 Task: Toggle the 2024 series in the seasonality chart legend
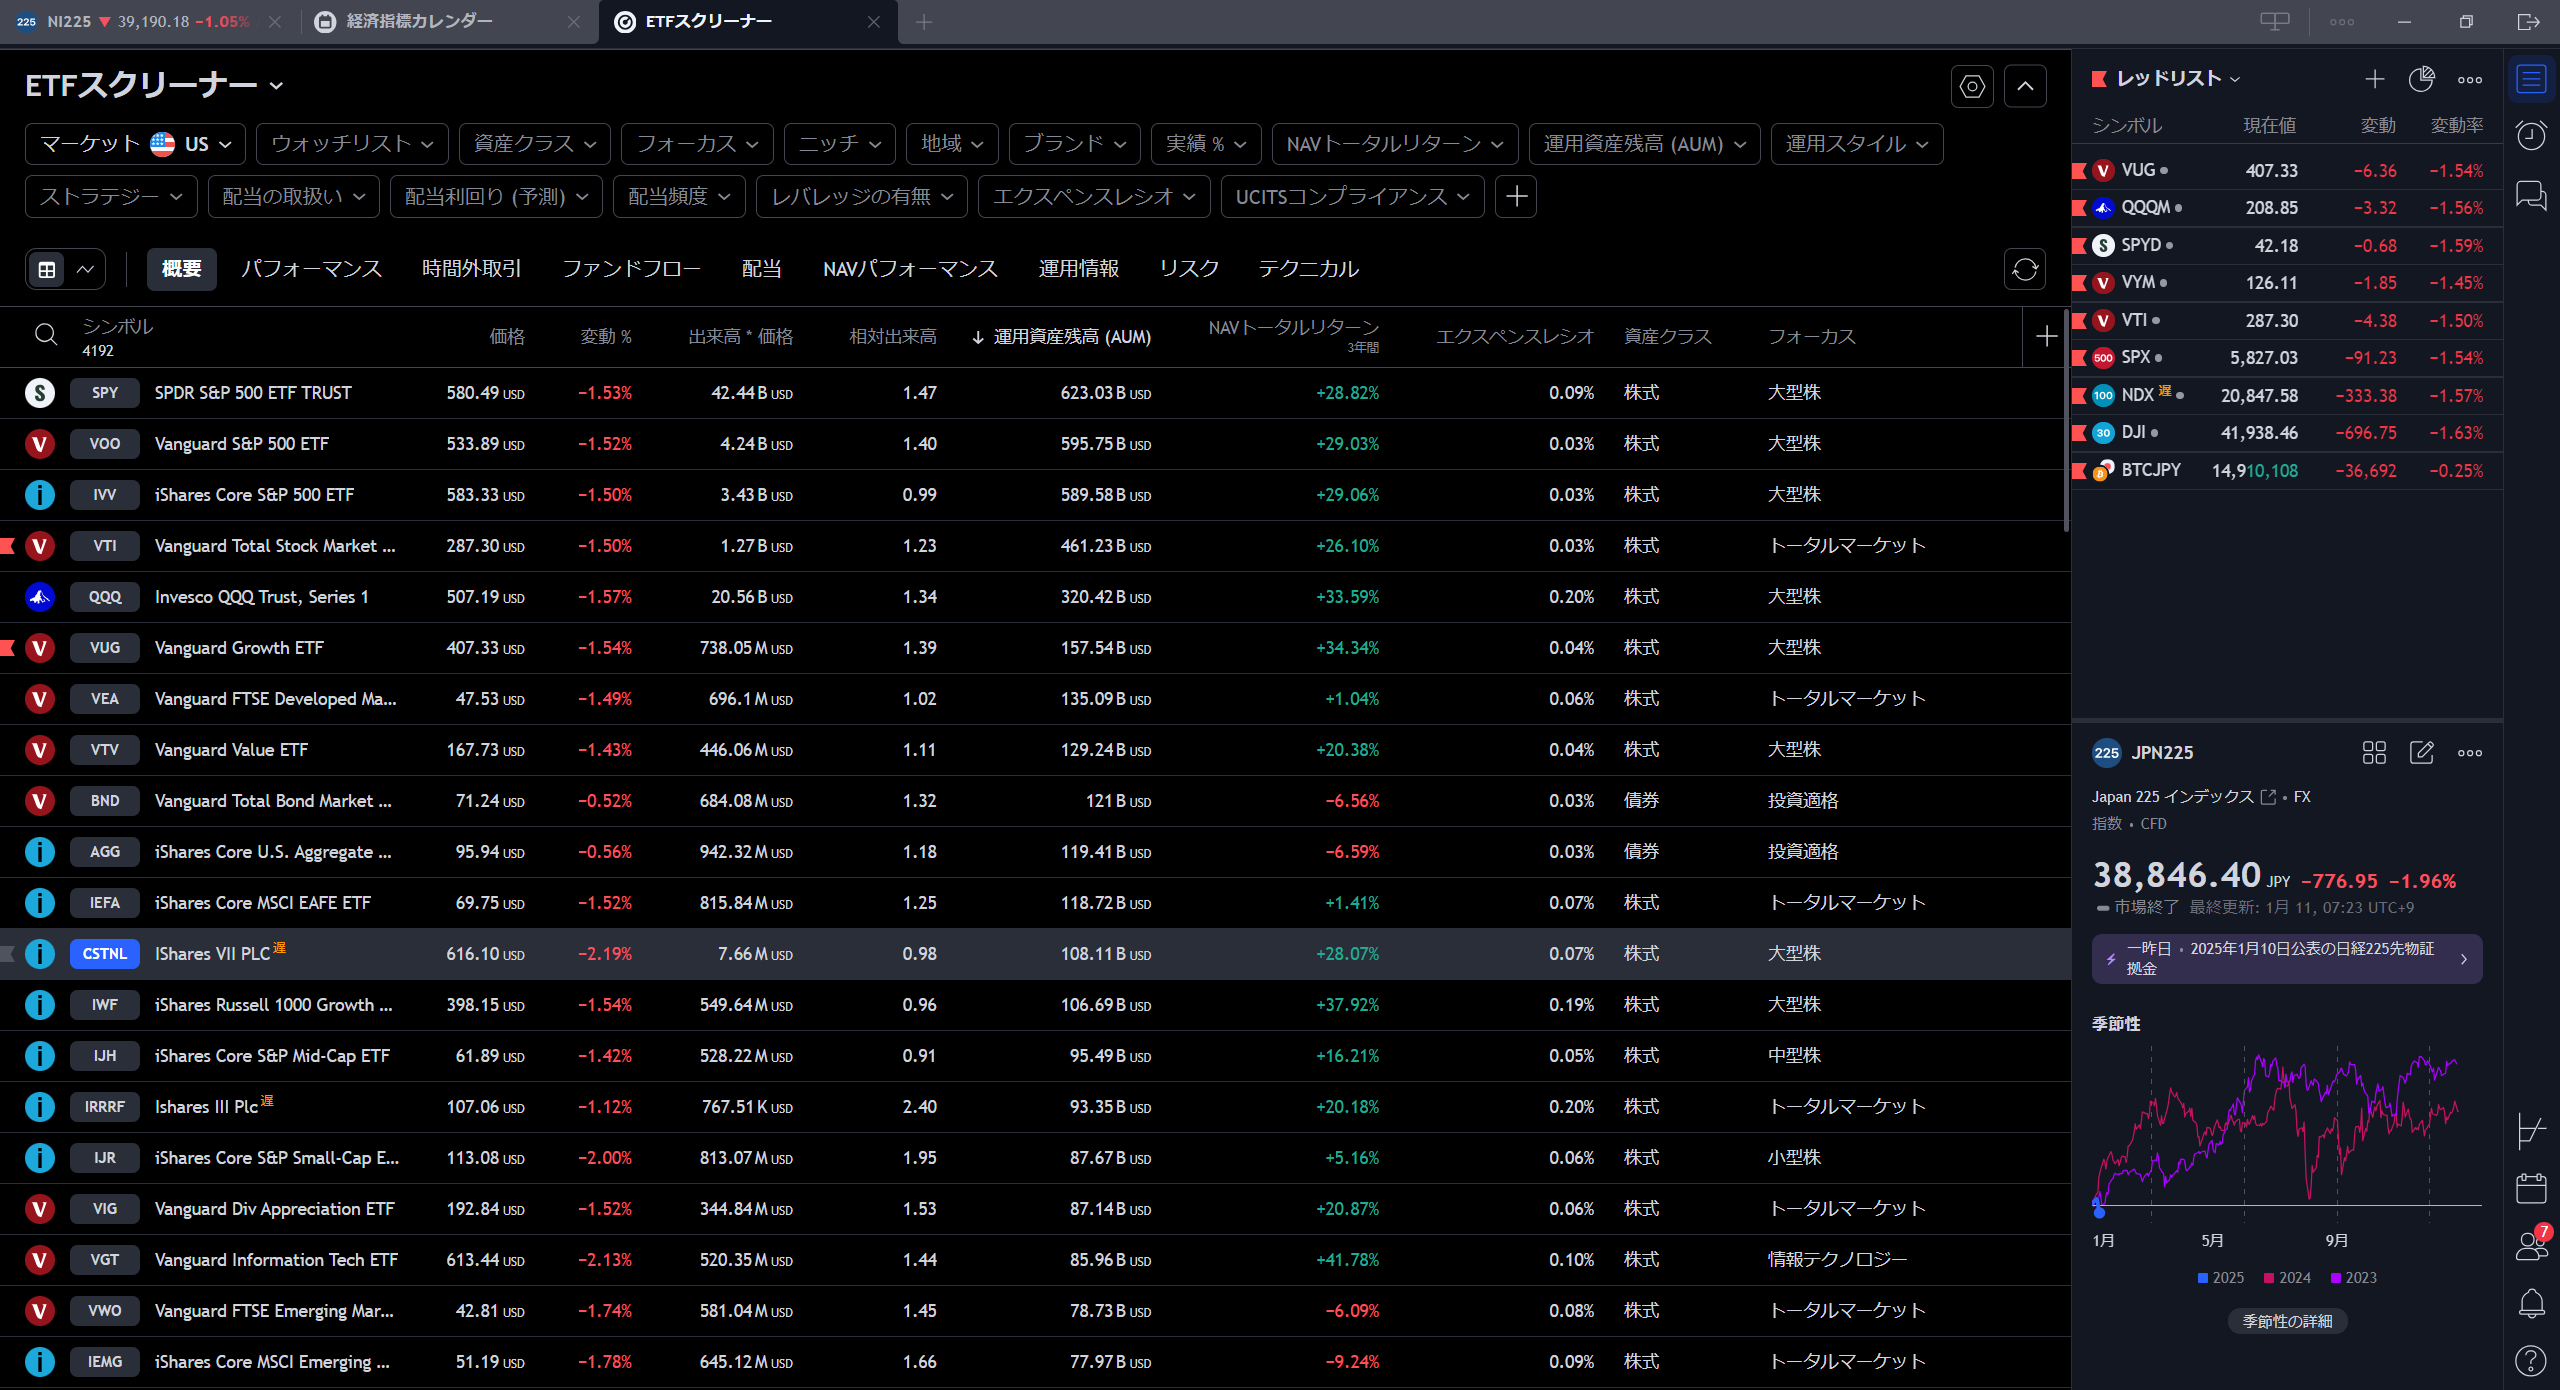[2287, 1278]
